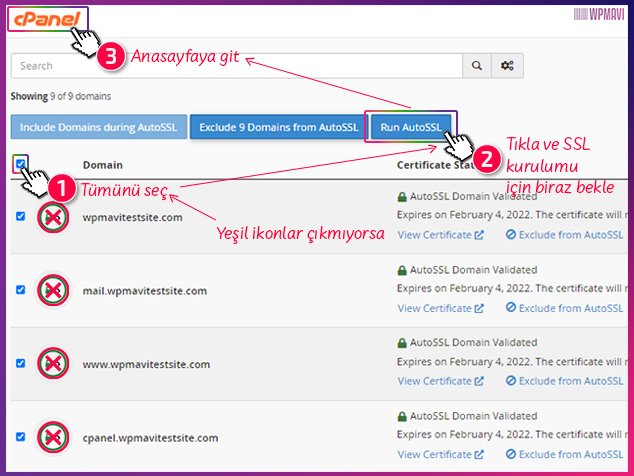Image resolution: width=634 pixels, height=476 pixels.
Task: Toggle checkbox for cpanel.wpmavitestsite.com
Action: coord(21,437)
